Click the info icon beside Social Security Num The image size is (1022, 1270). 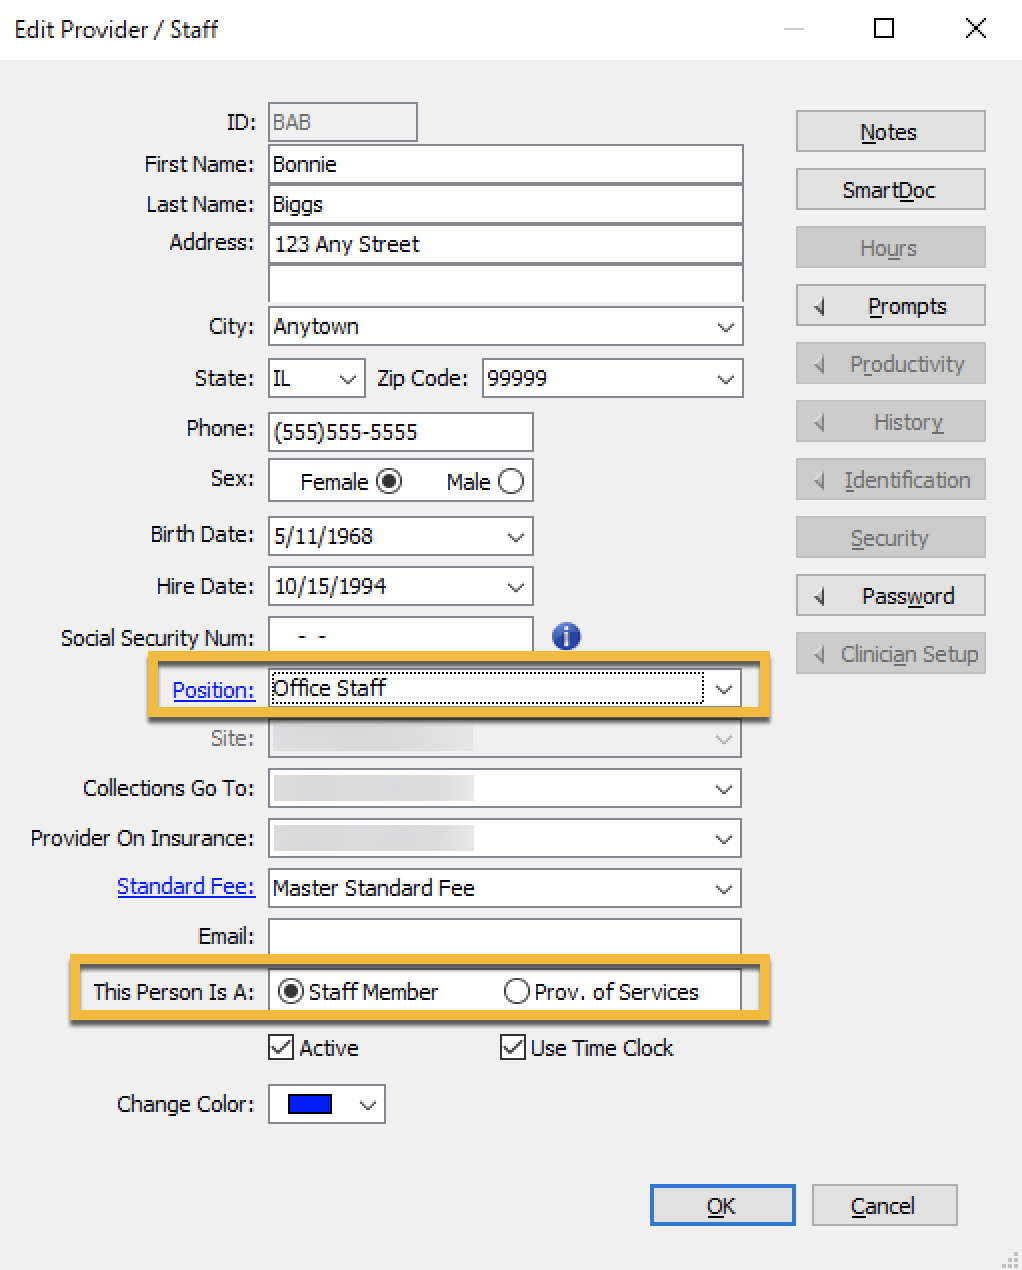(565, 636)
